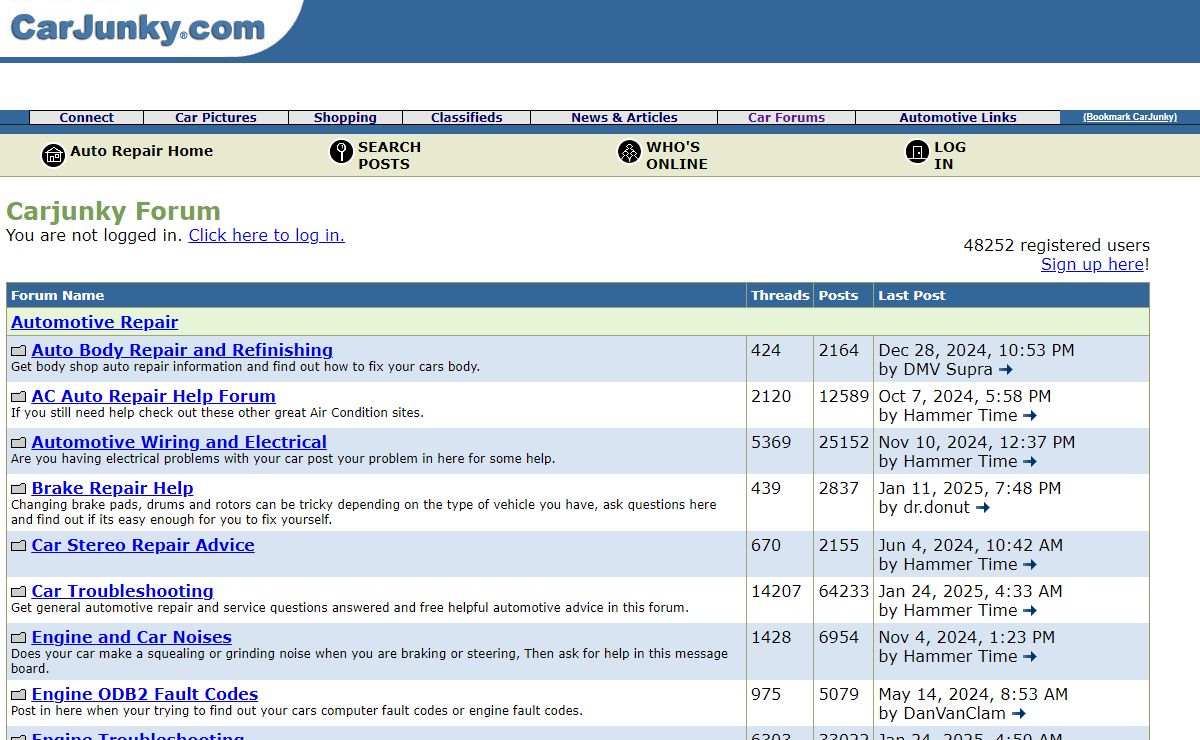1200x740 pixels.
Task: Click folder icon beside Brake Repair Help
Action: [19, 489]
